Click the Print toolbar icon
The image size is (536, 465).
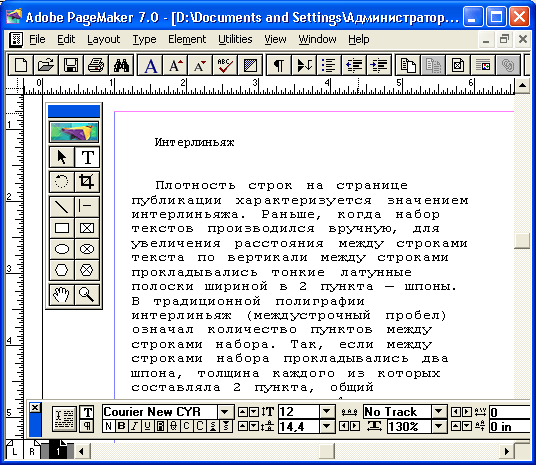(x=96, y=65)
